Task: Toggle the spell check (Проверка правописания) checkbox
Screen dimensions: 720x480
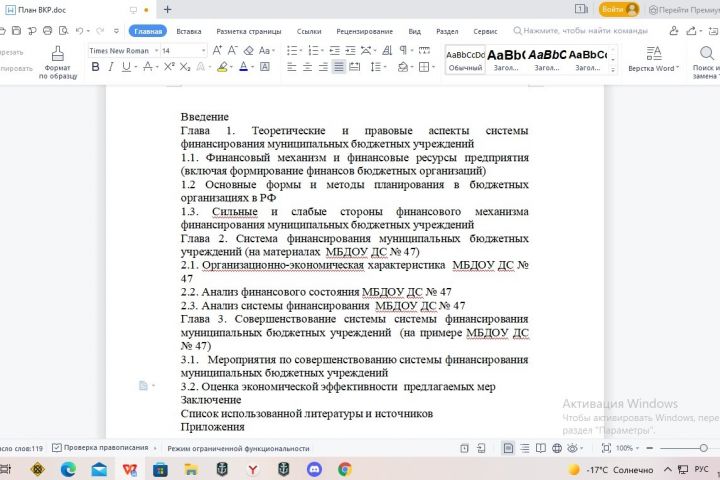Action: point(57,447)
